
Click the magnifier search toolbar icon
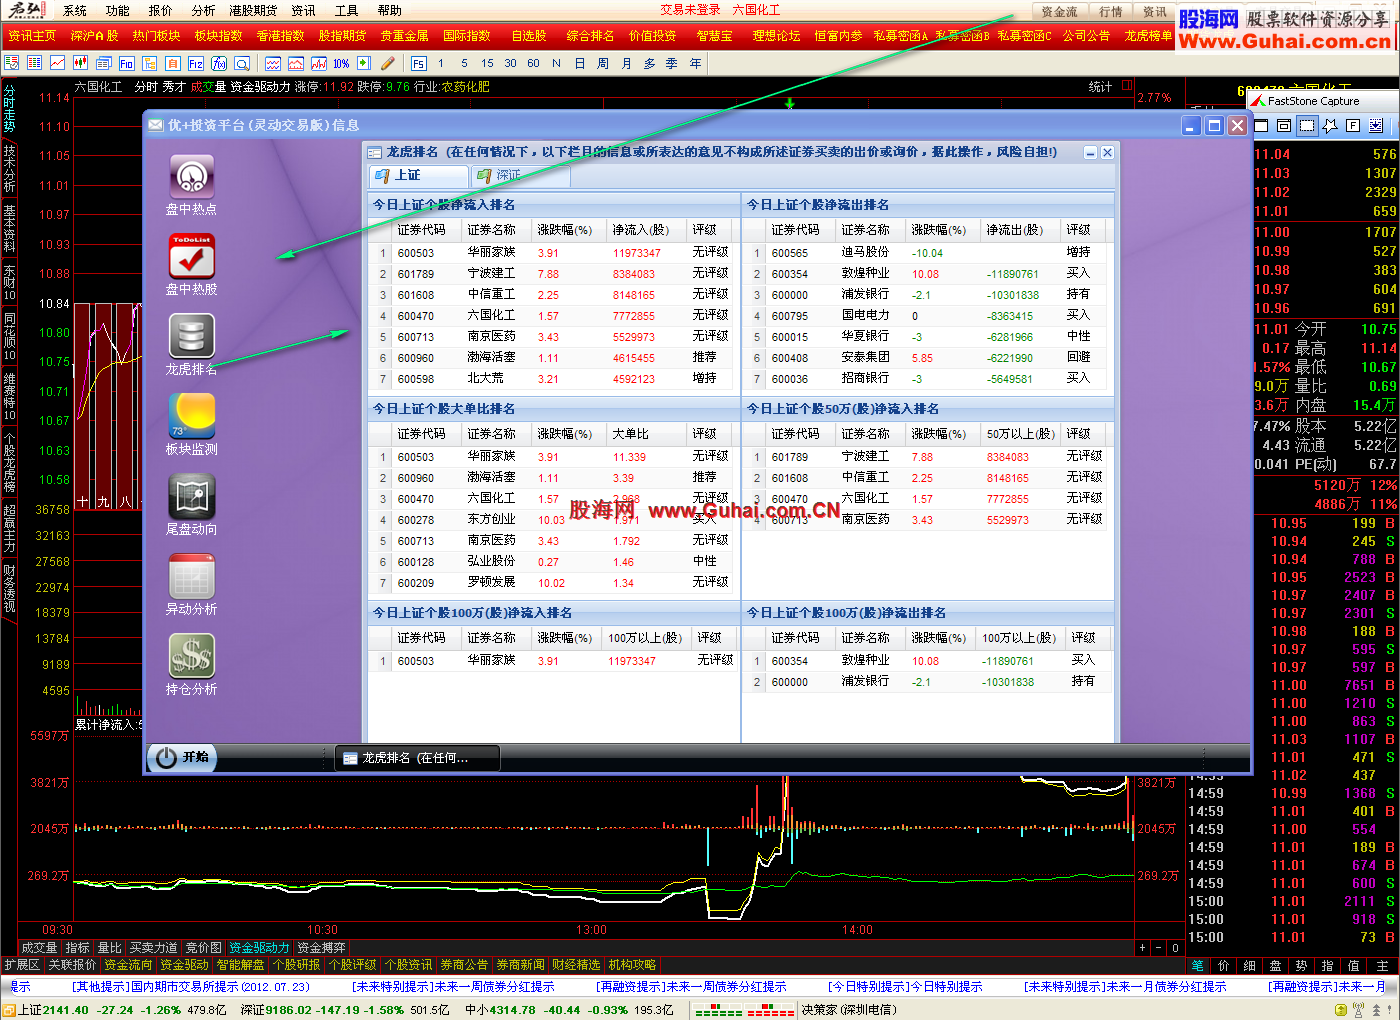243,63
